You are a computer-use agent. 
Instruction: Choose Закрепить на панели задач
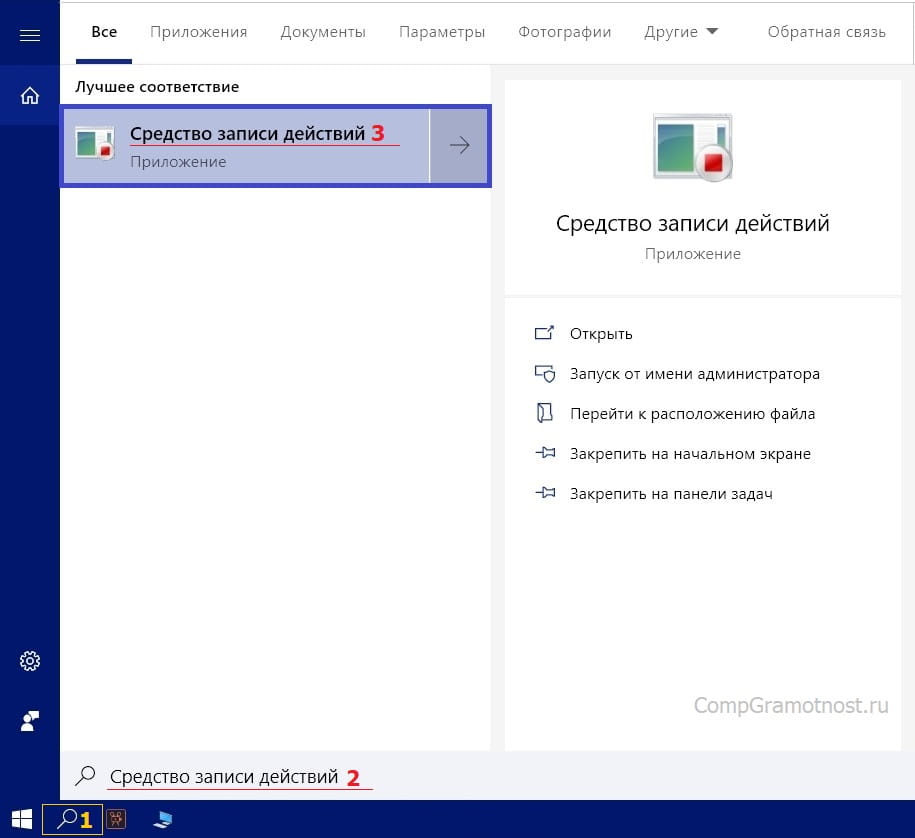pos(671,494)
